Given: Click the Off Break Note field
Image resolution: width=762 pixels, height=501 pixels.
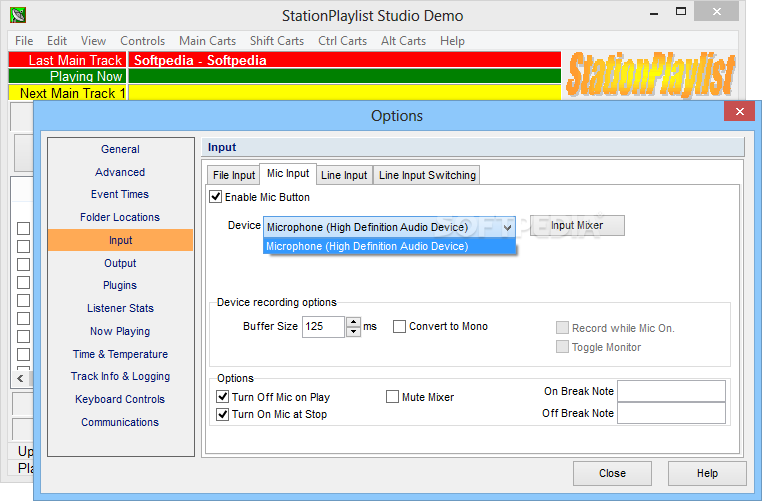Looking at the screenshot, I should tap(671, 413).
